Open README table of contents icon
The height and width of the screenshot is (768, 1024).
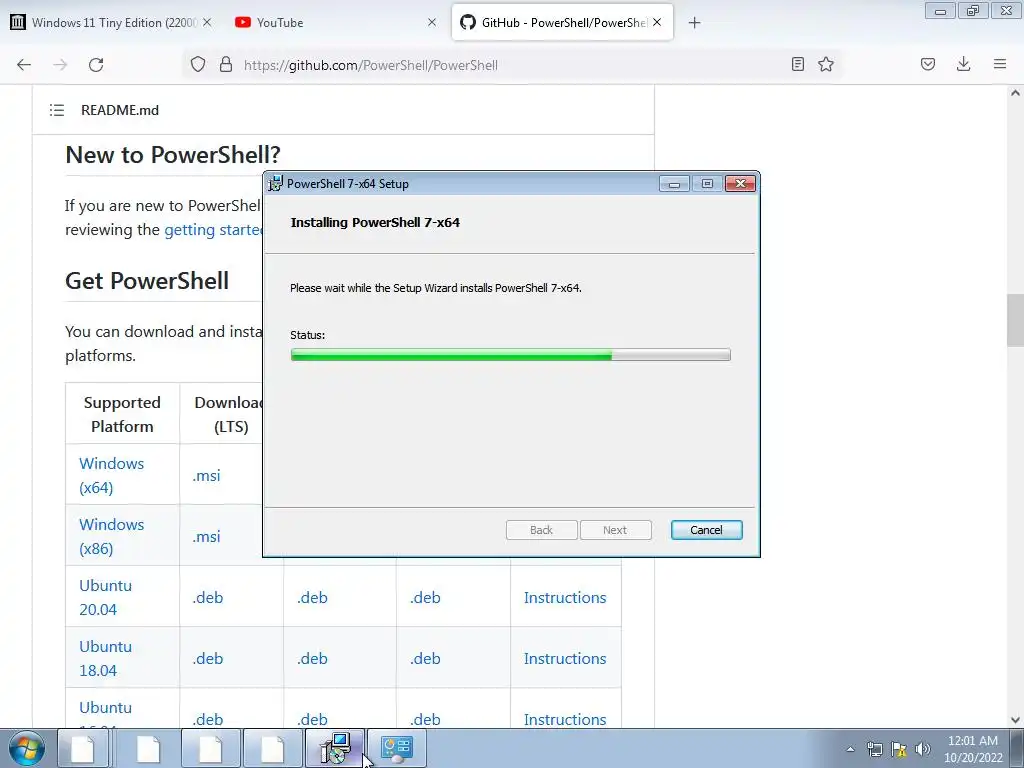coord(57,110)
